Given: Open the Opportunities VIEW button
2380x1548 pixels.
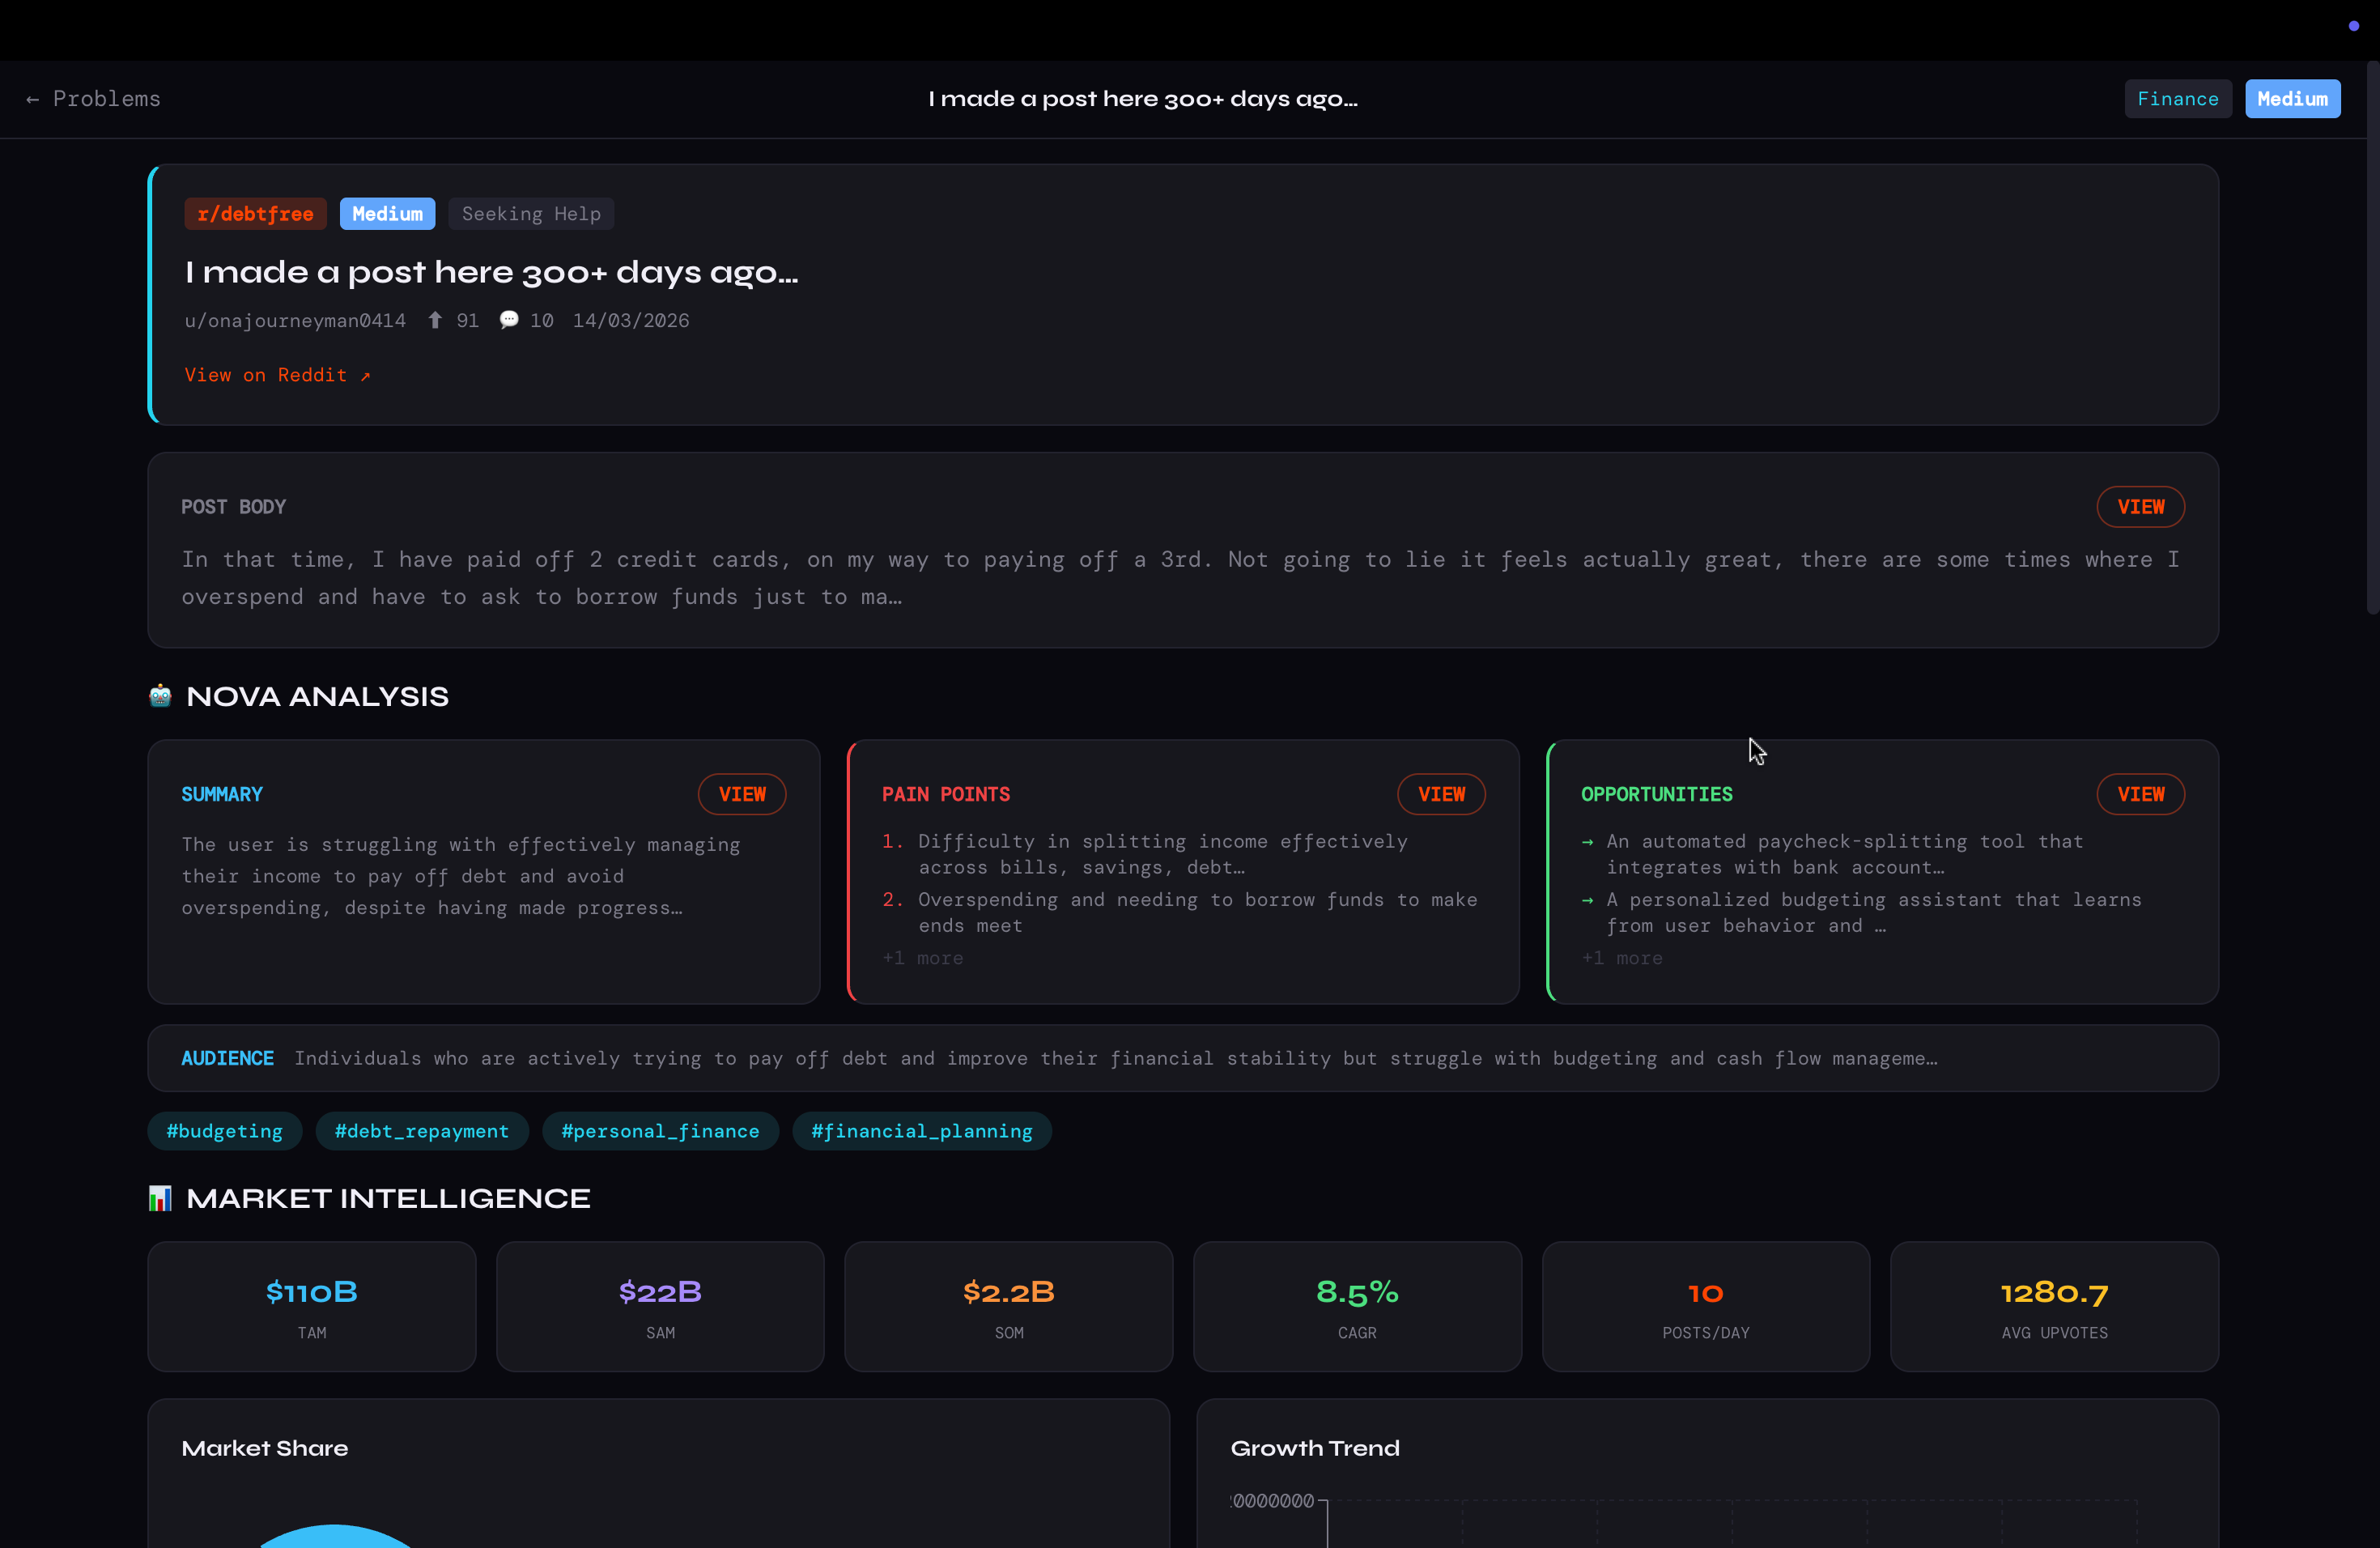Looking at the screenshot, I should tap(2140, 794).
